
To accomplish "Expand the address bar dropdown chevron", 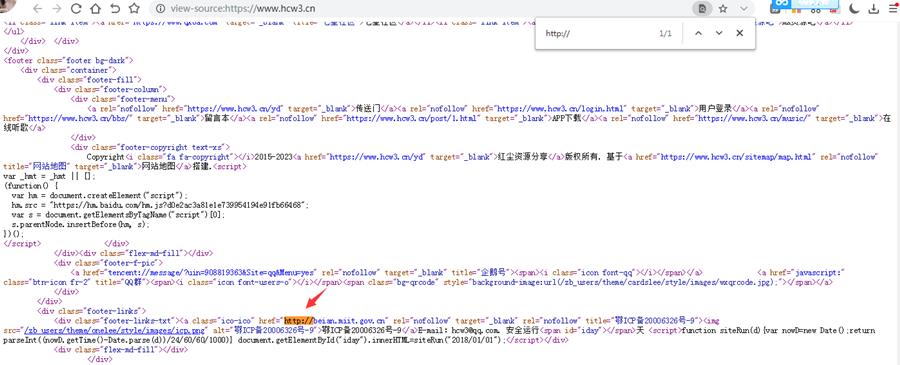I will pyautogui.click(x=744, y=9).
